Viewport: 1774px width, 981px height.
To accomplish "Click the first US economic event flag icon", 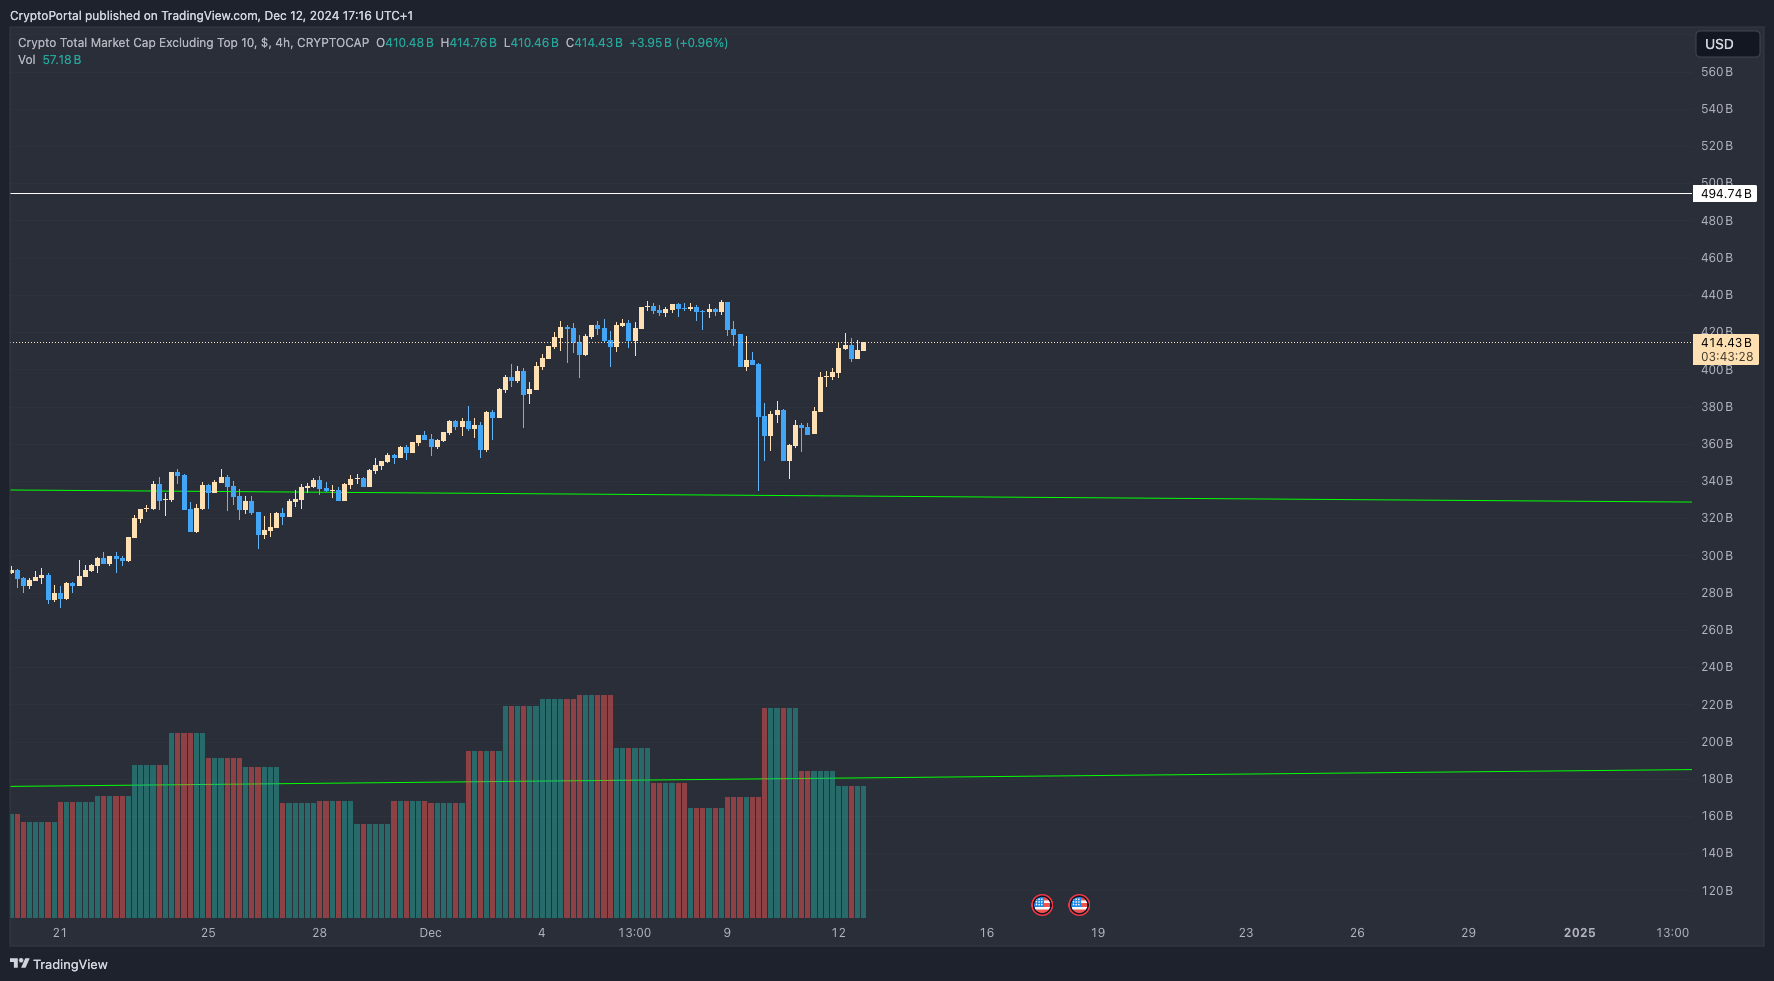I will [x=1042, y=905].
